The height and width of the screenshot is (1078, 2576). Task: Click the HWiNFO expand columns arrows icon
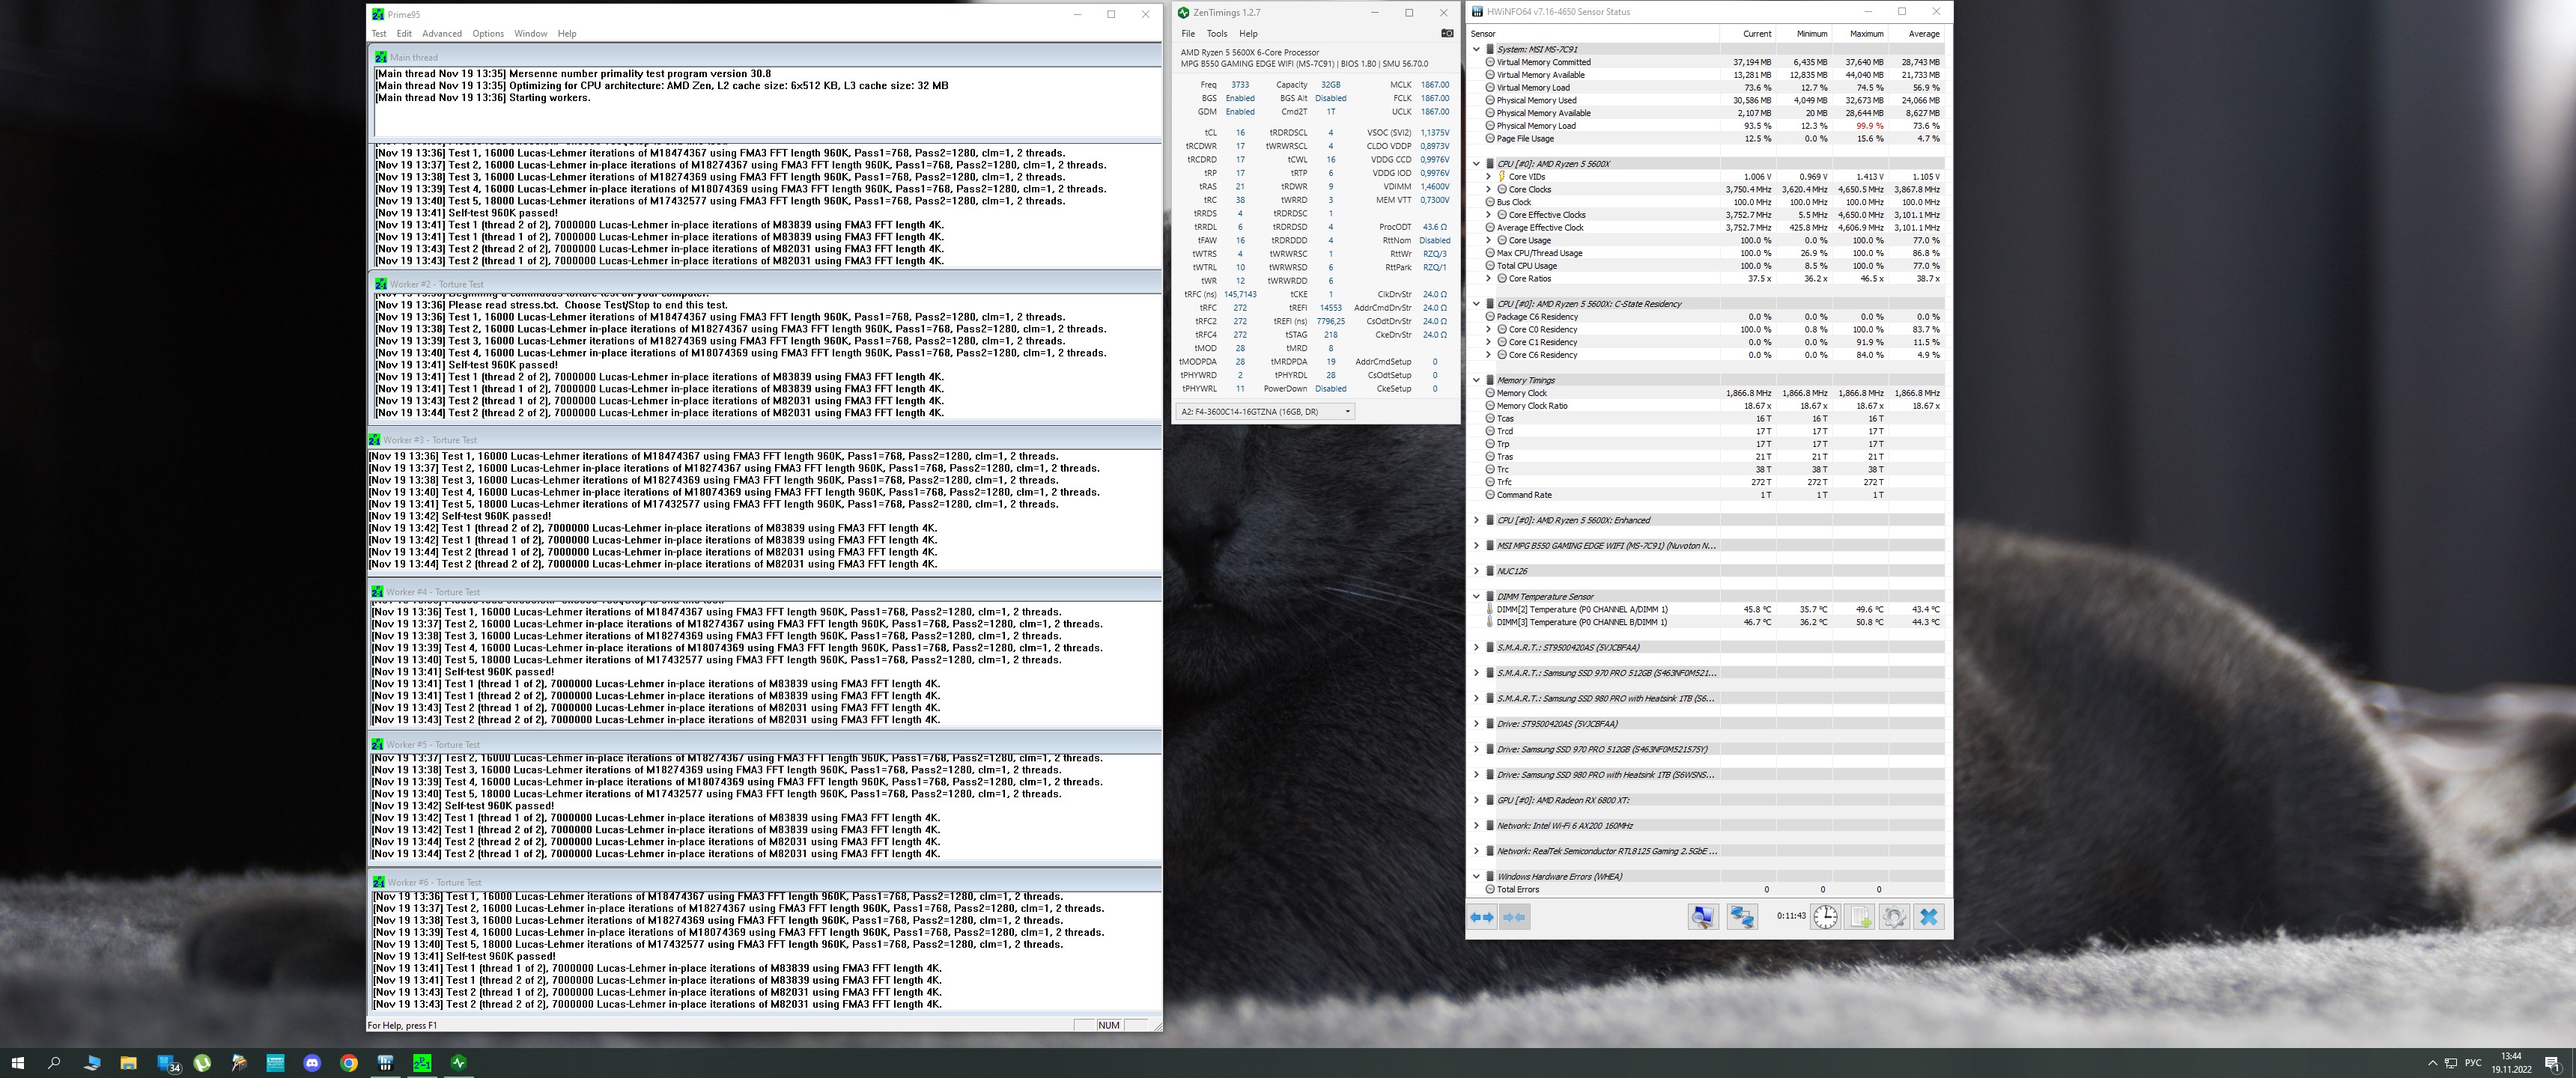coord(1482,917)
